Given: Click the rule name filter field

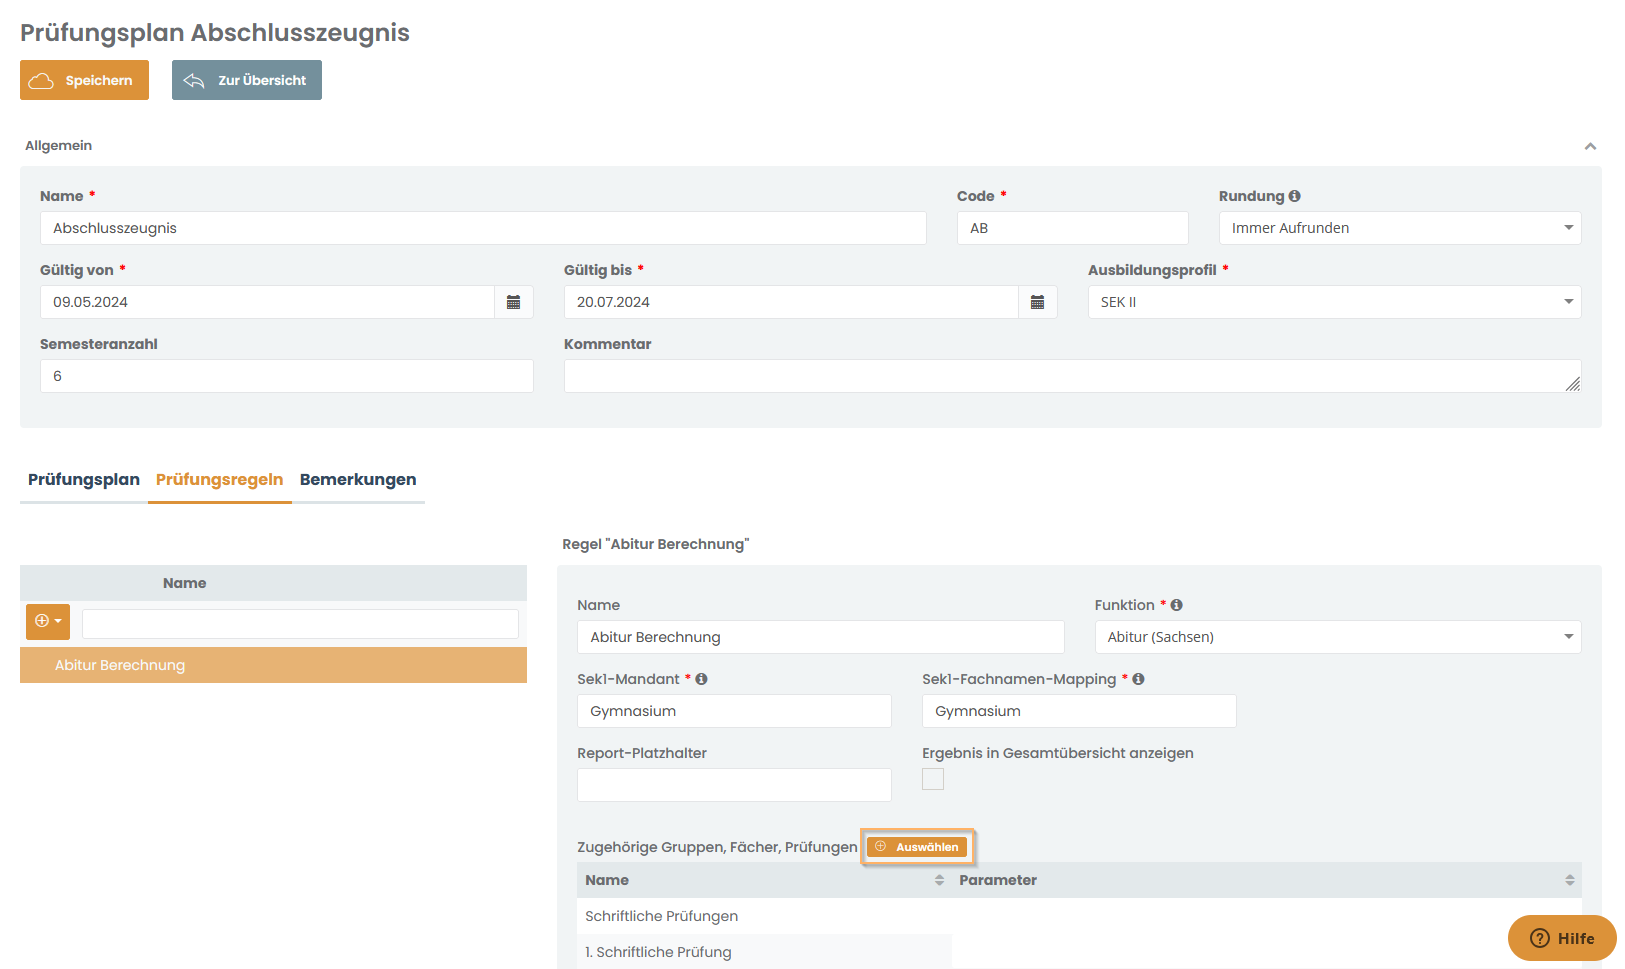Looking at the screenshot, I should pos(300,624).
